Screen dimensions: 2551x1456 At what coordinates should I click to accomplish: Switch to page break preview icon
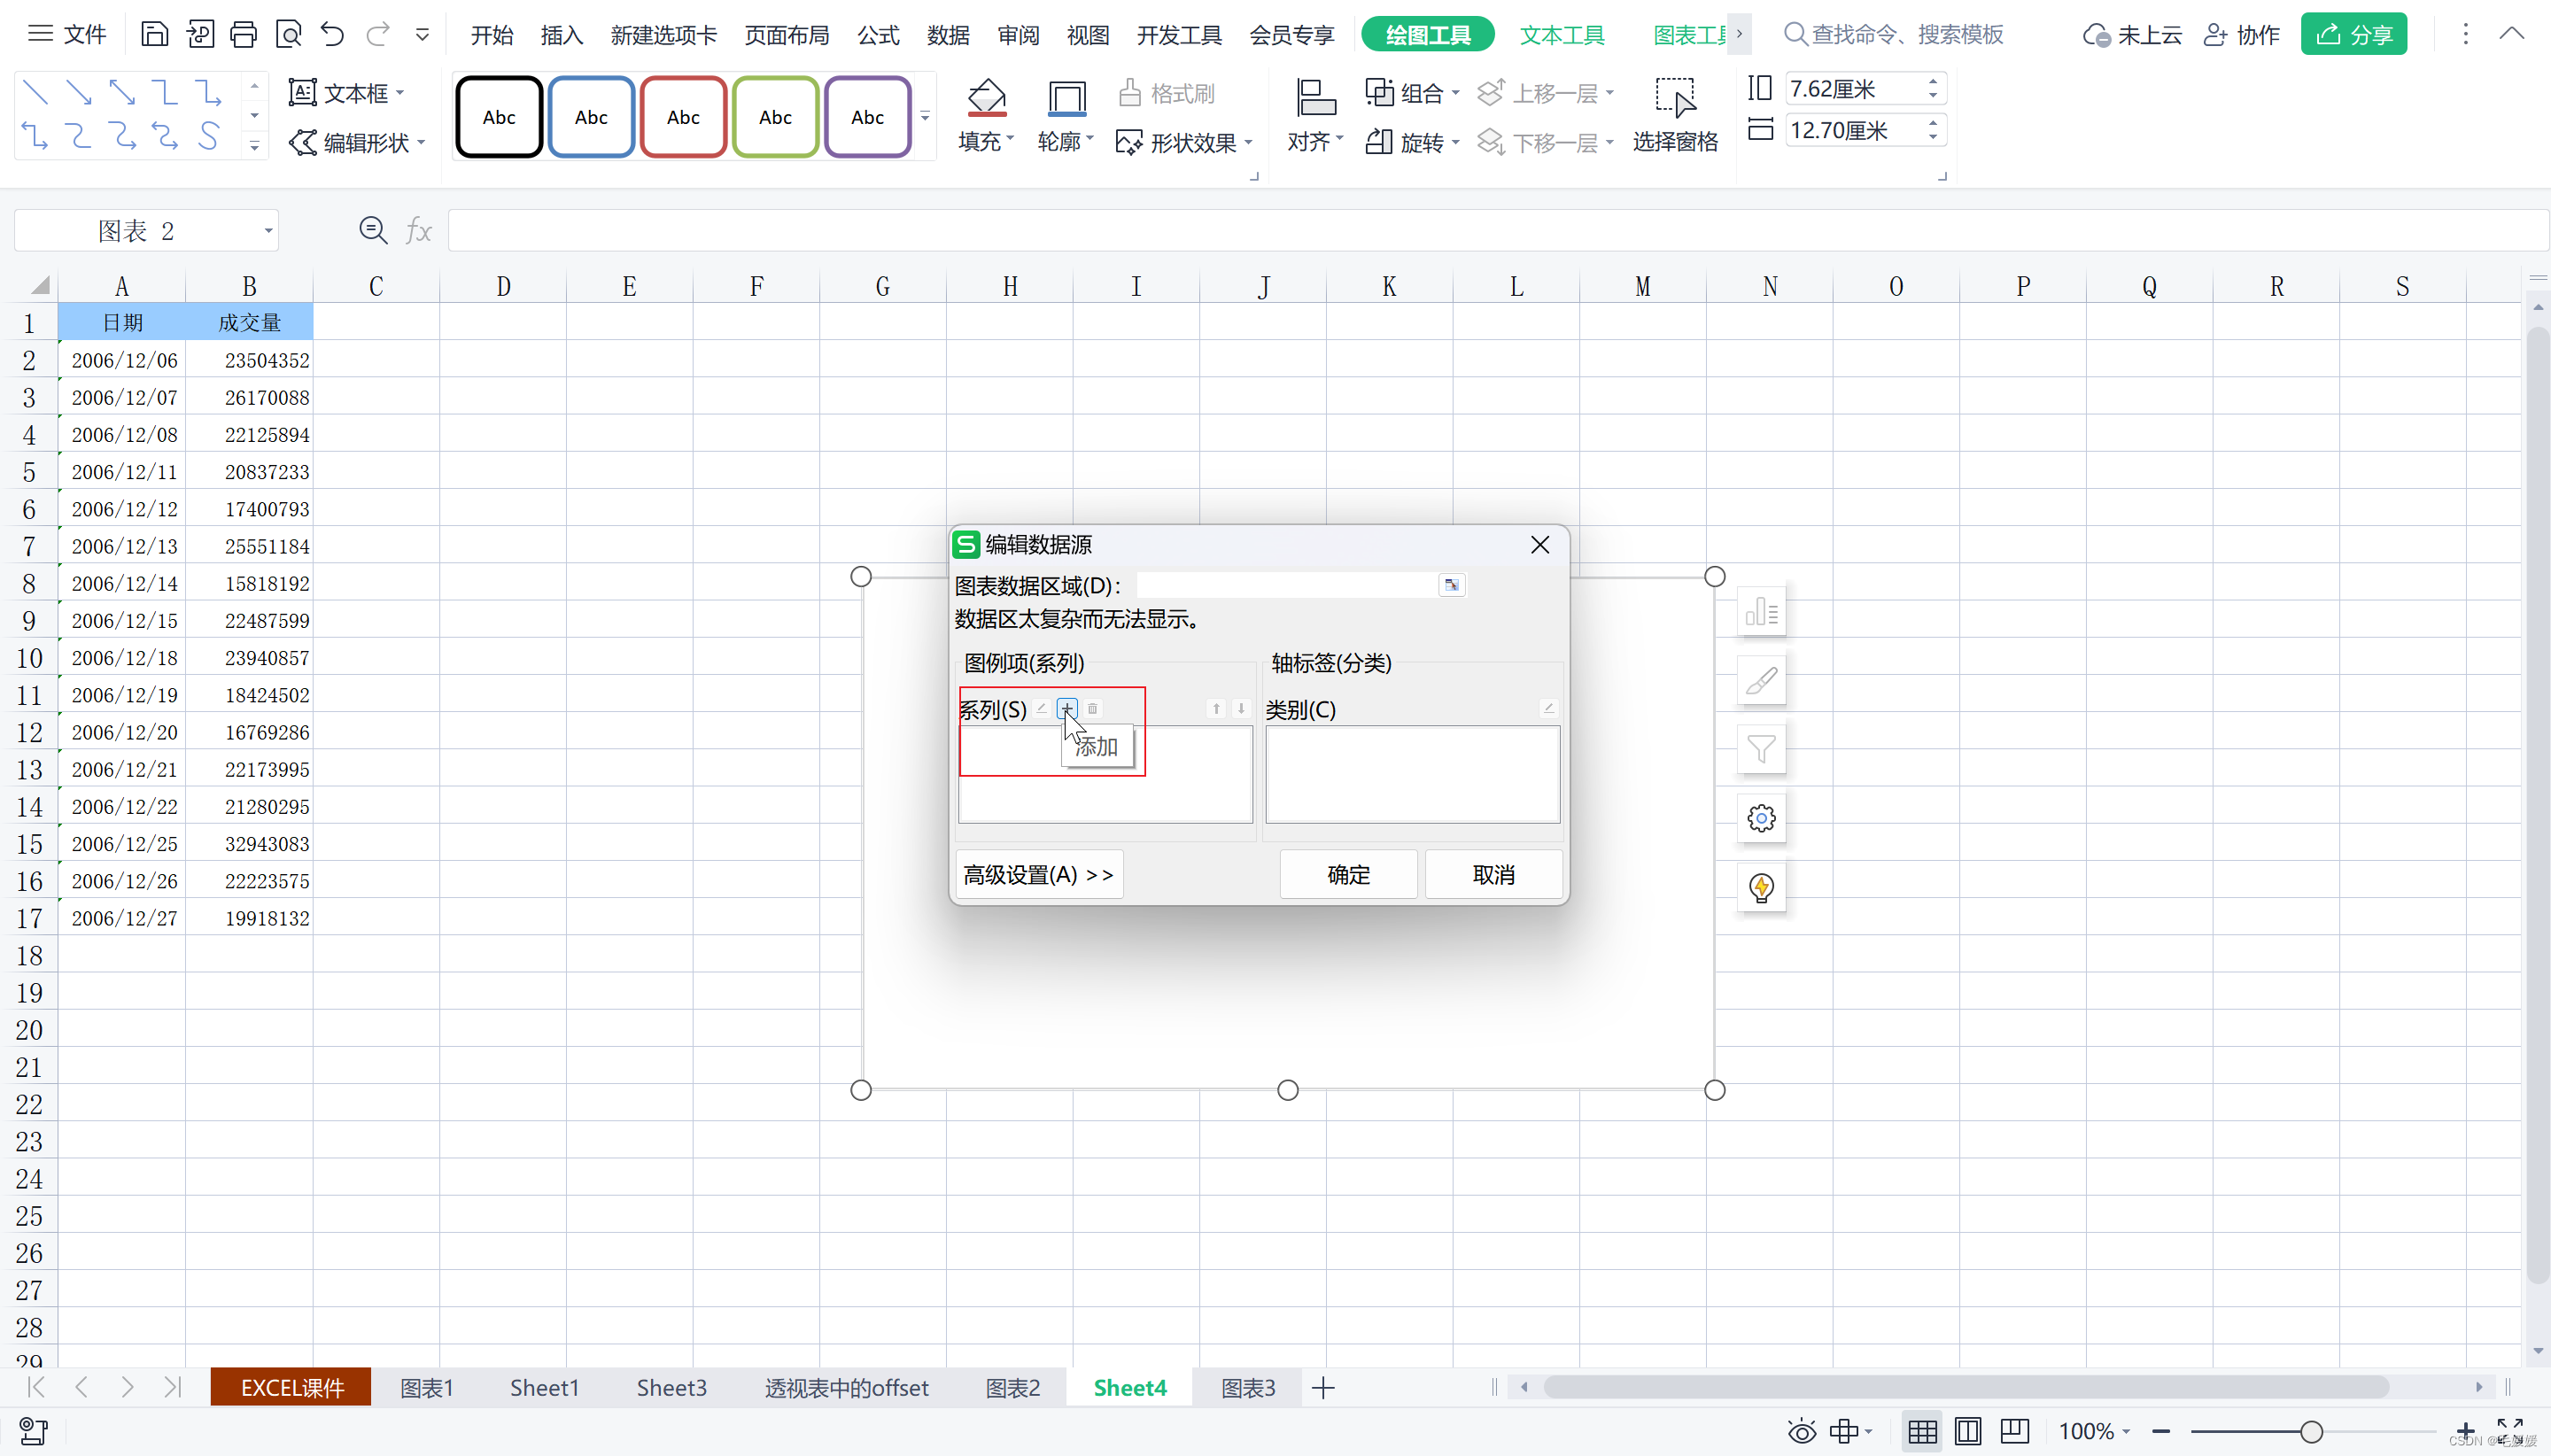point(2014,1431)
